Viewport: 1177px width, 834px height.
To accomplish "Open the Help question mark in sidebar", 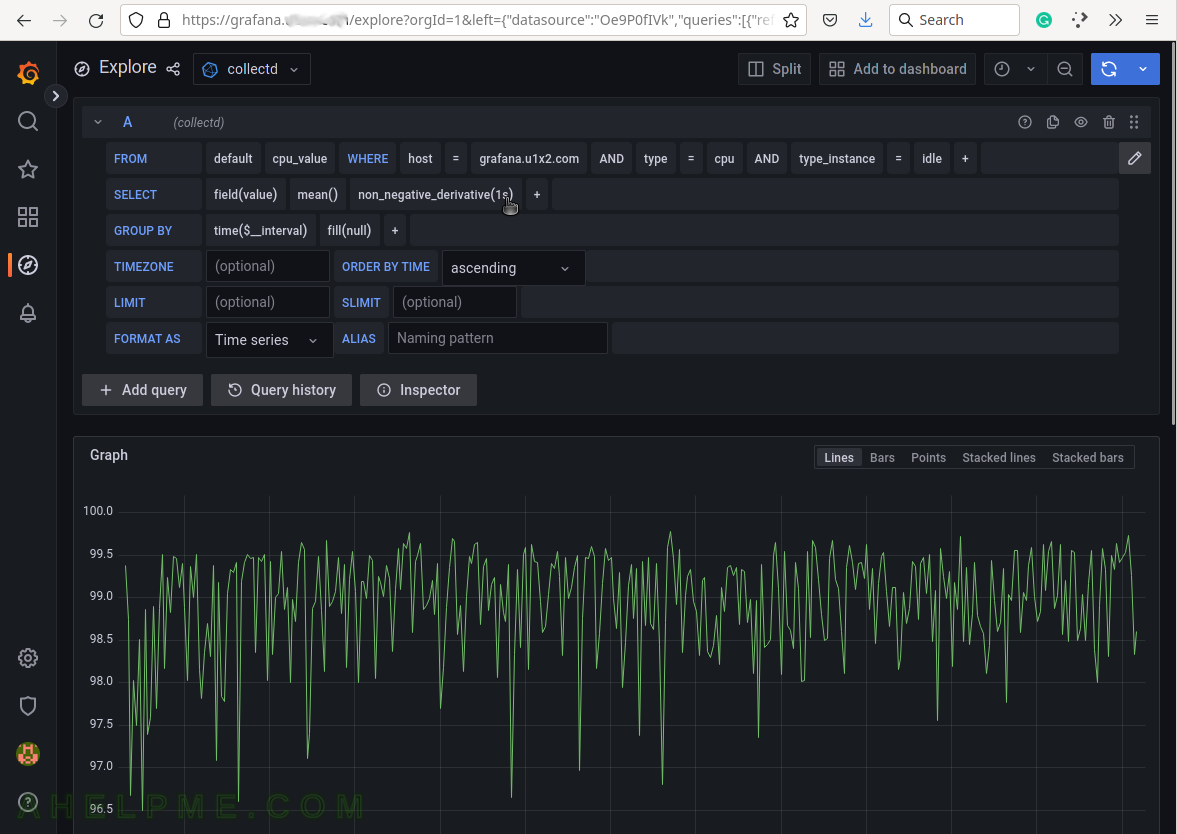I will click(28, 802).
